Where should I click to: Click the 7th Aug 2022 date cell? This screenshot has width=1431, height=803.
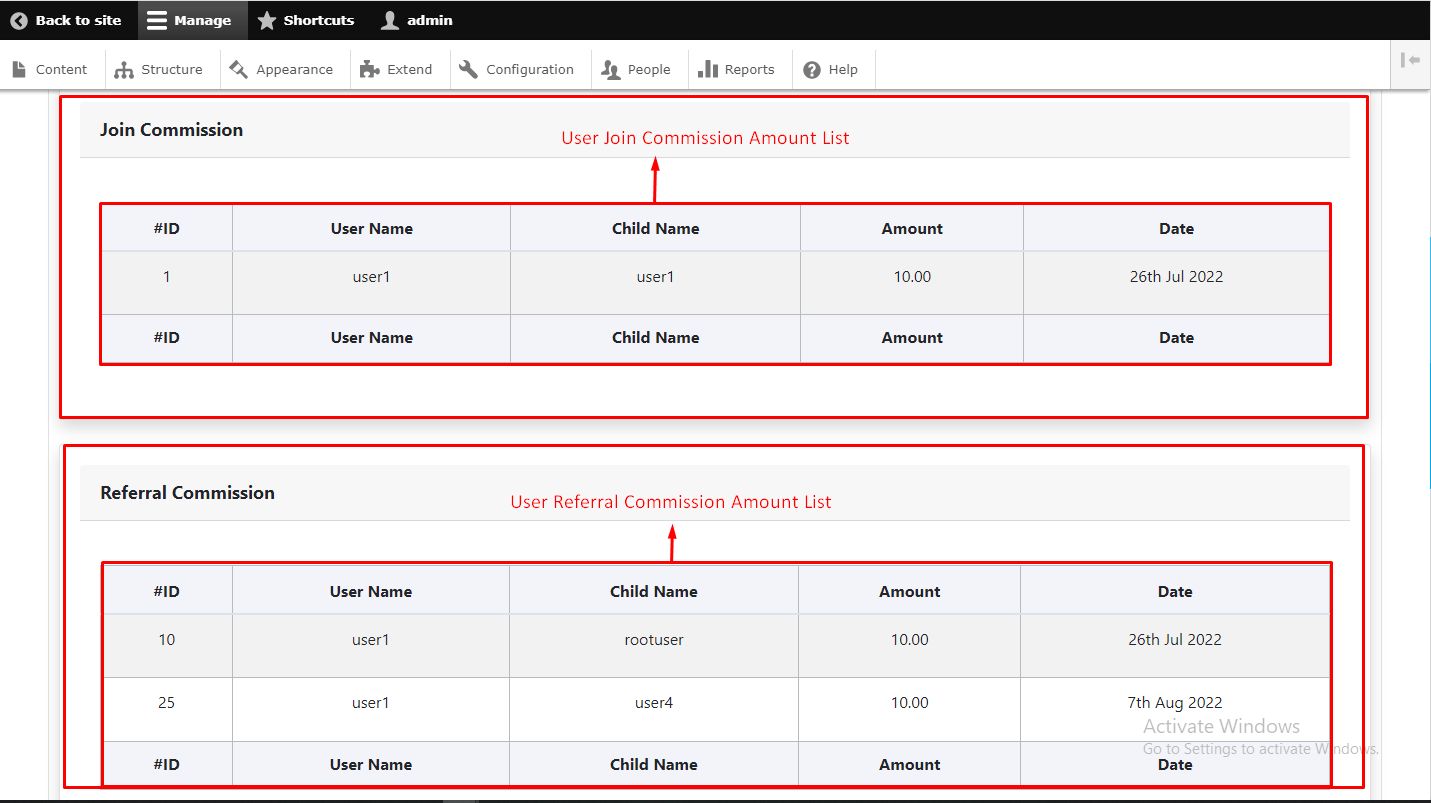pyautogui.click(x=1174, y=703)
